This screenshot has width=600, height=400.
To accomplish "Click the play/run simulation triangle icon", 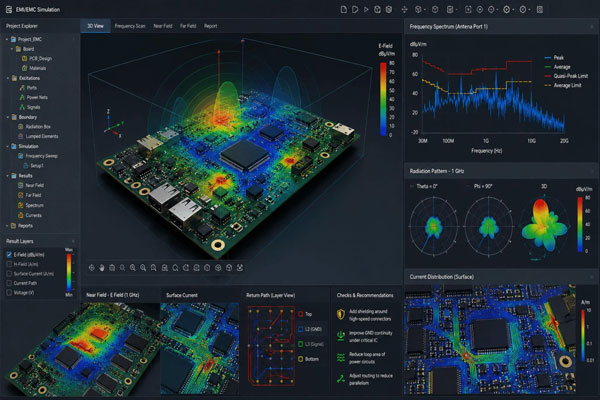I will pos(366,10).
